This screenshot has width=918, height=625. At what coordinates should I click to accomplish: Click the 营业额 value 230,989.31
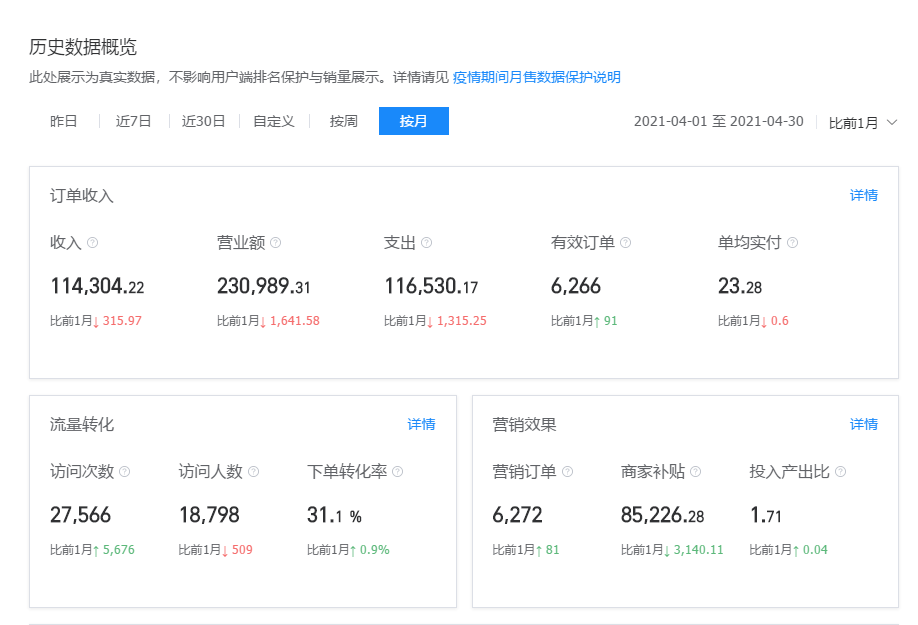(263, 286)
